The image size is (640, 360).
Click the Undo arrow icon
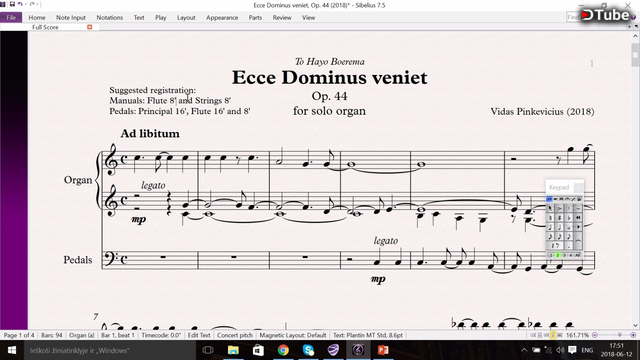click(20, 4)
